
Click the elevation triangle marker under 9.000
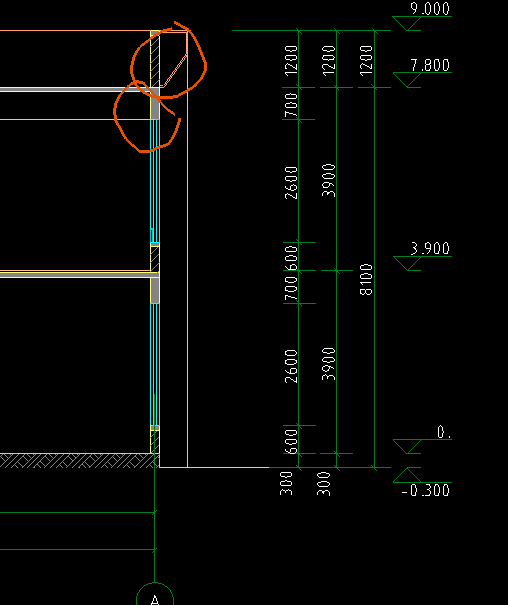coord(407,23)
